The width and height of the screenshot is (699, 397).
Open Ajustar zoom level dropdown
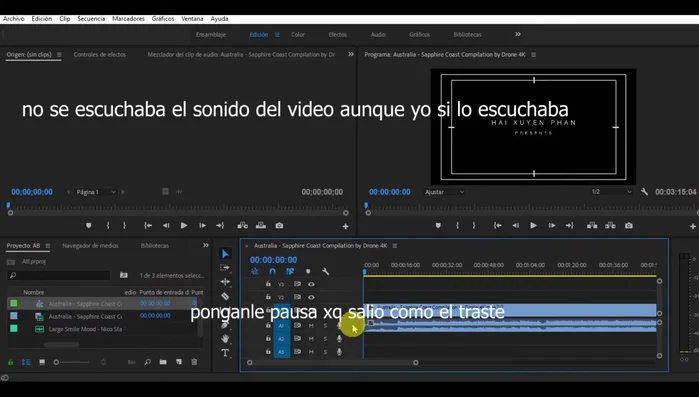[x=444, y=192]
